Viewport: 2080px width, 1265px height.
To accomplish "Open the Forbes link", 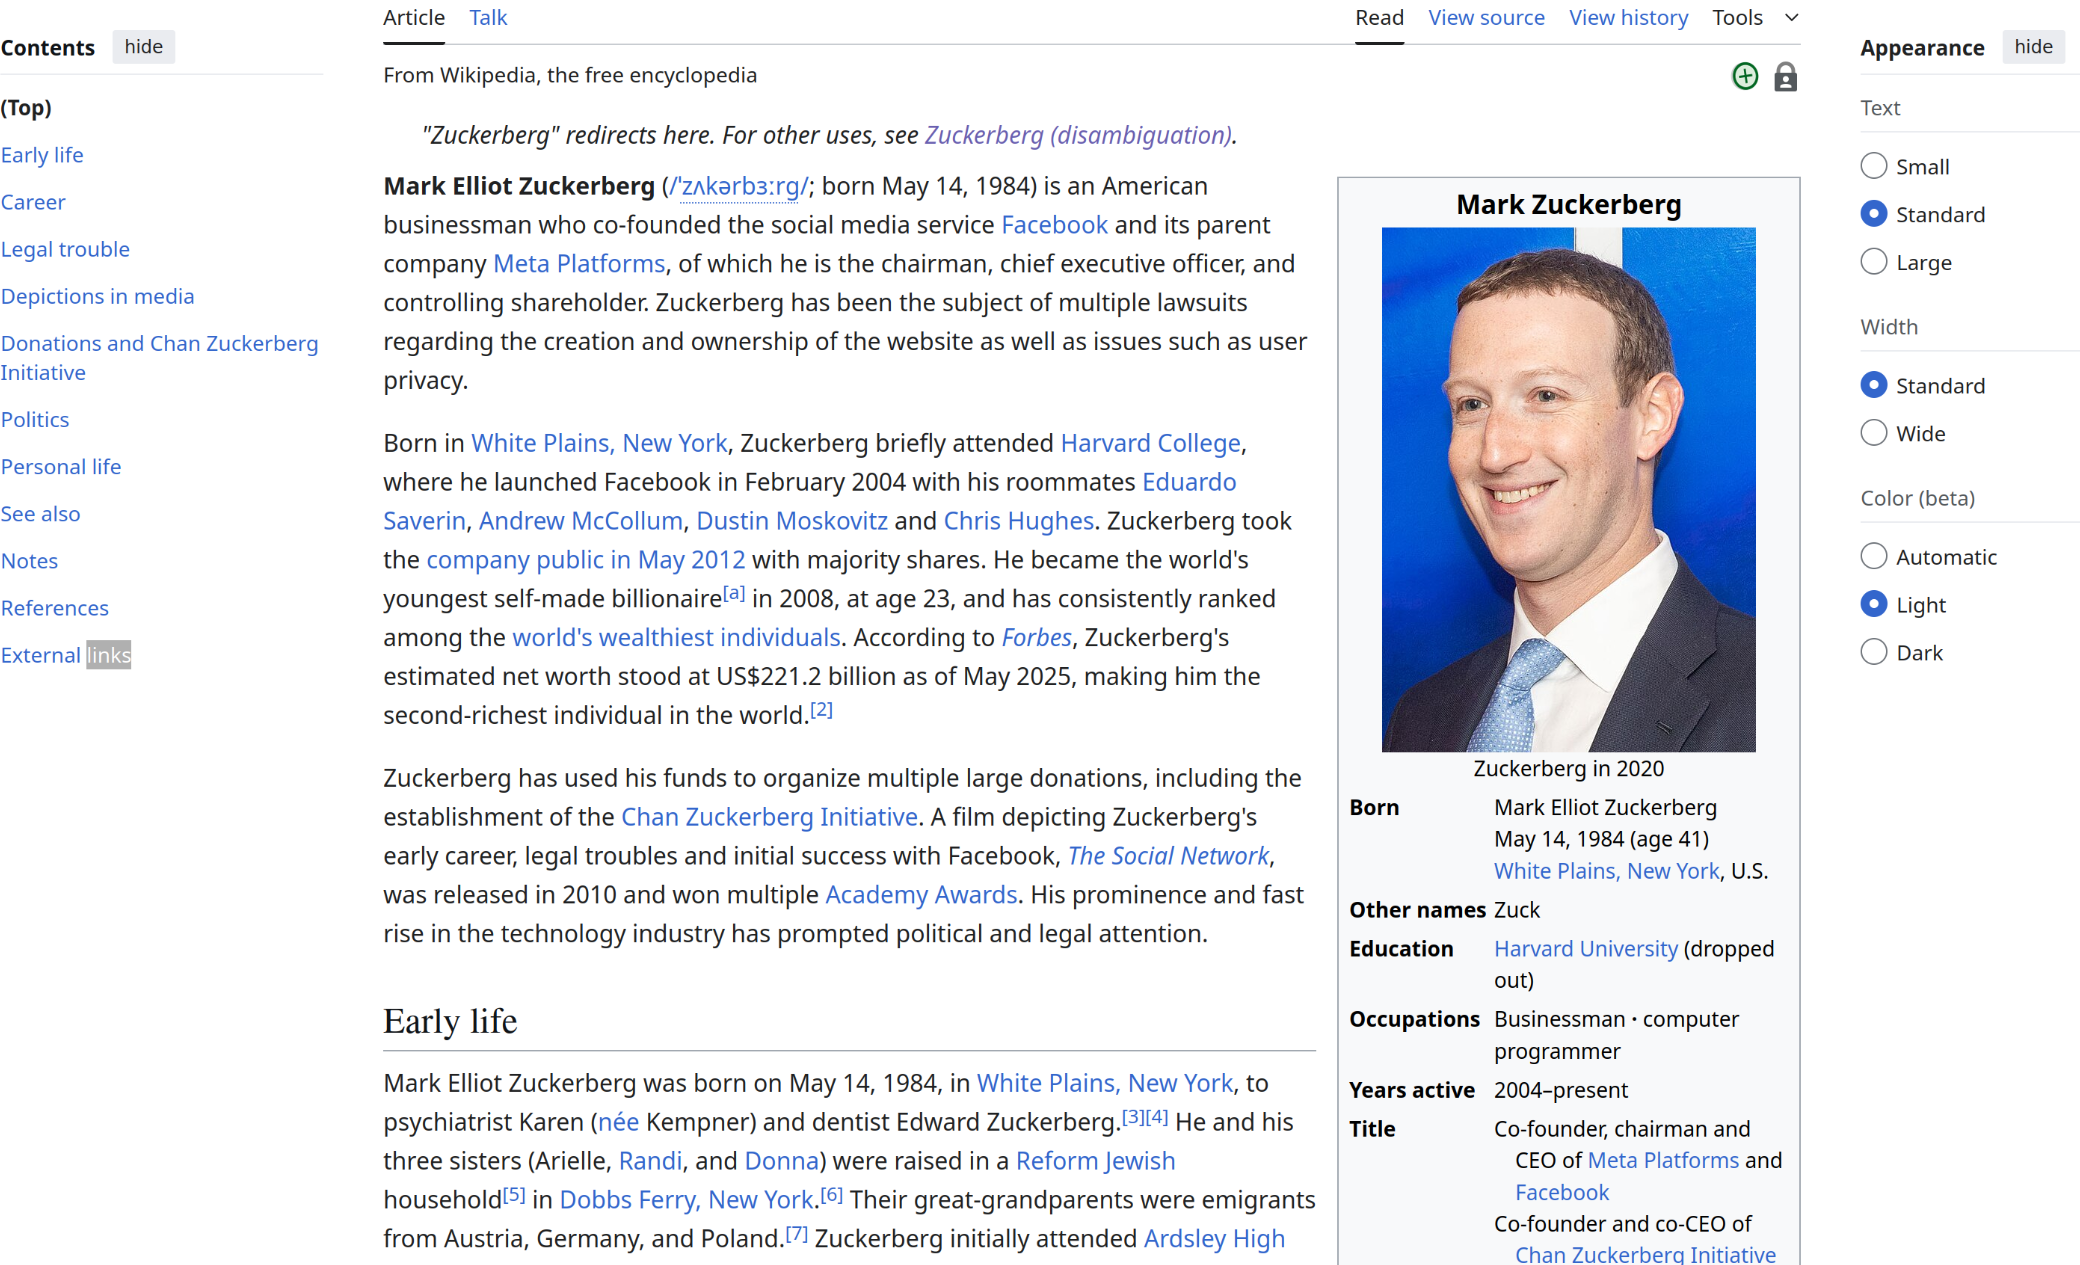I will tap(1037, 638).
